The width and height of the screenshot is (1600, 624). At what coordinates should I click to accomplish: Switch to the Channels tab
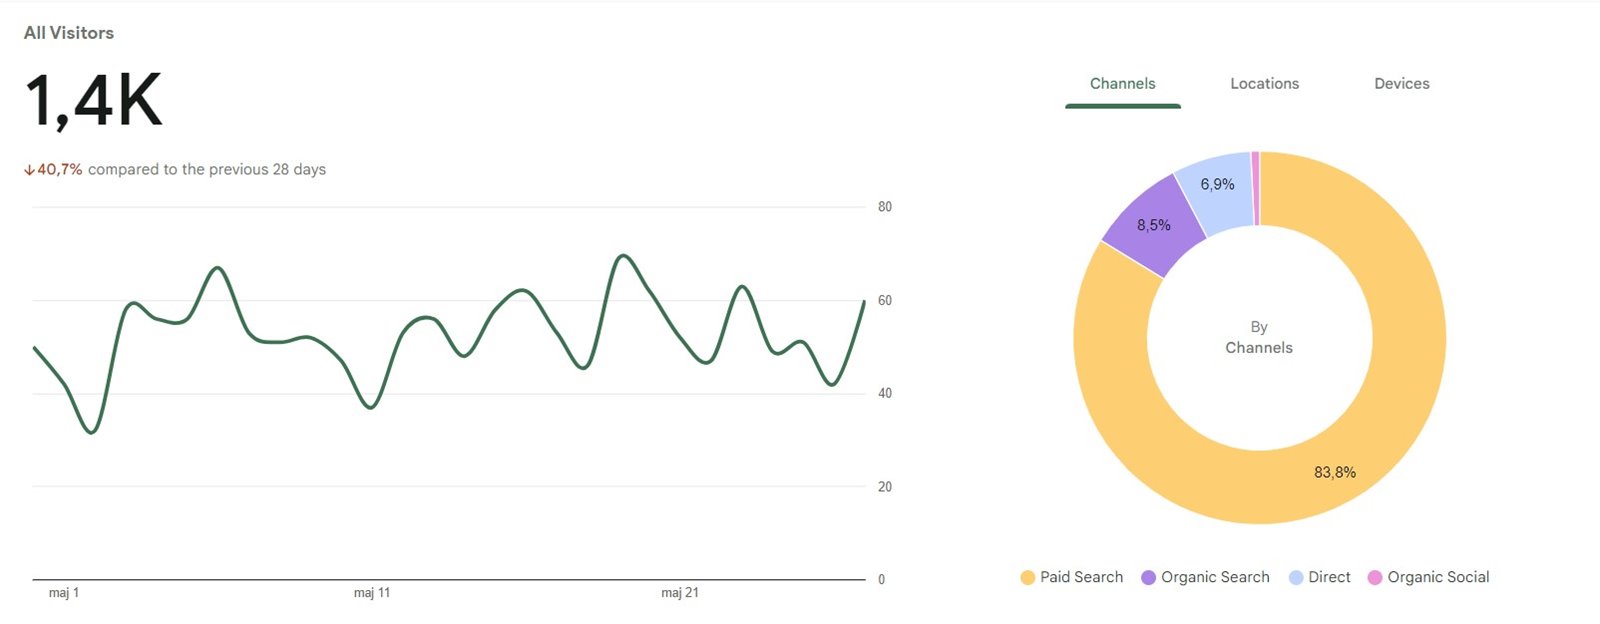pyautogui.click(x=1122, y=84)
